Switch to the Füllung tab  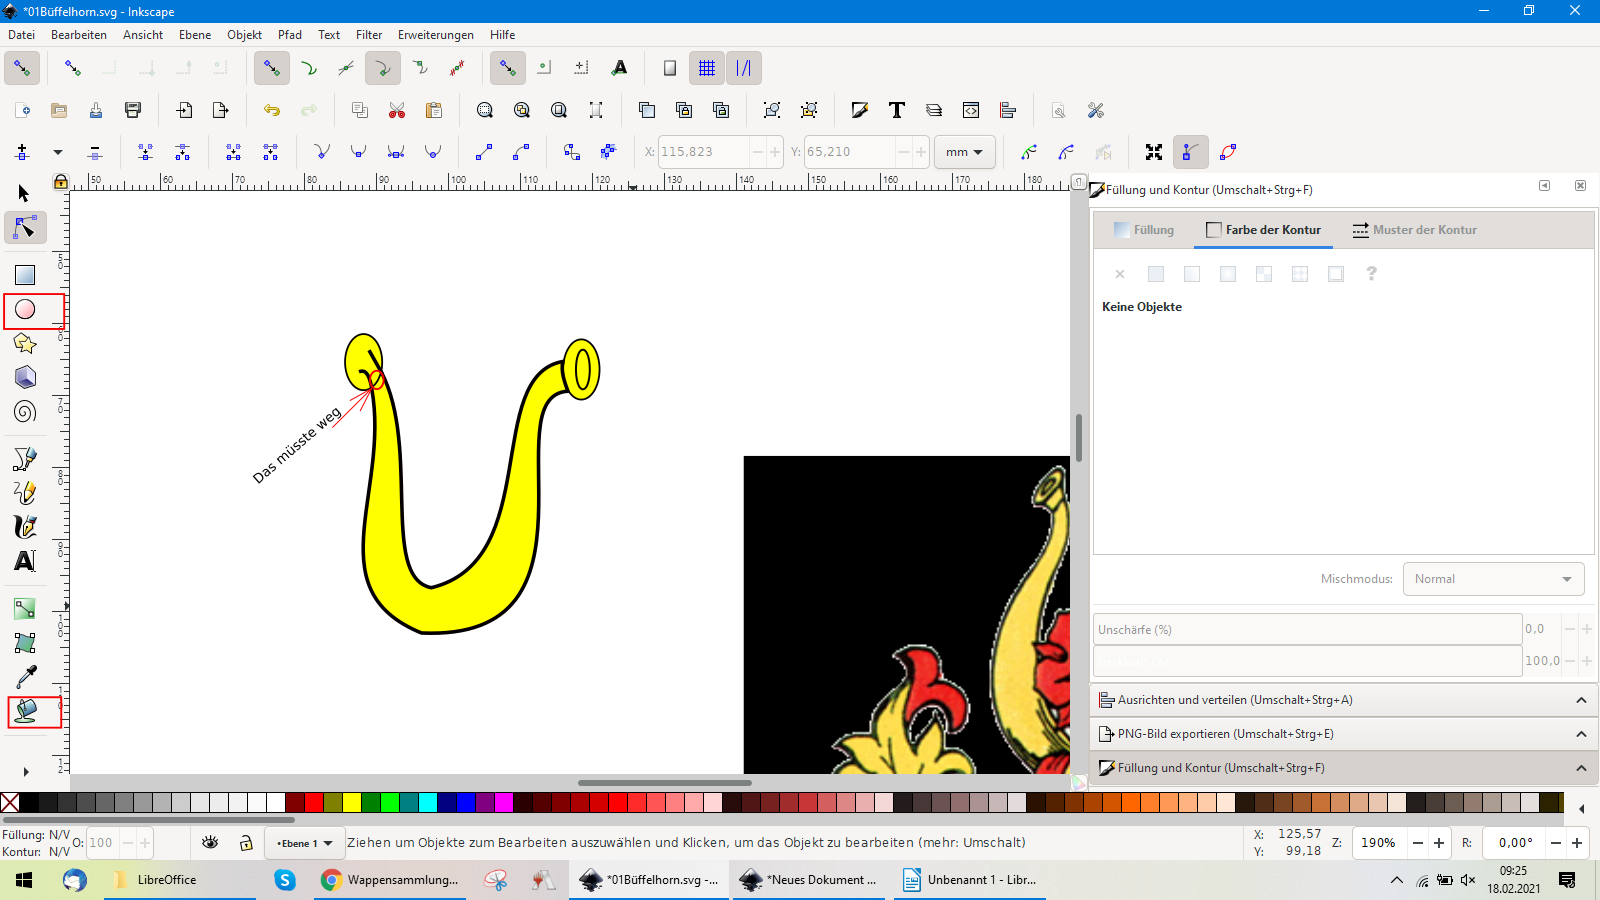pos(1144,230)
